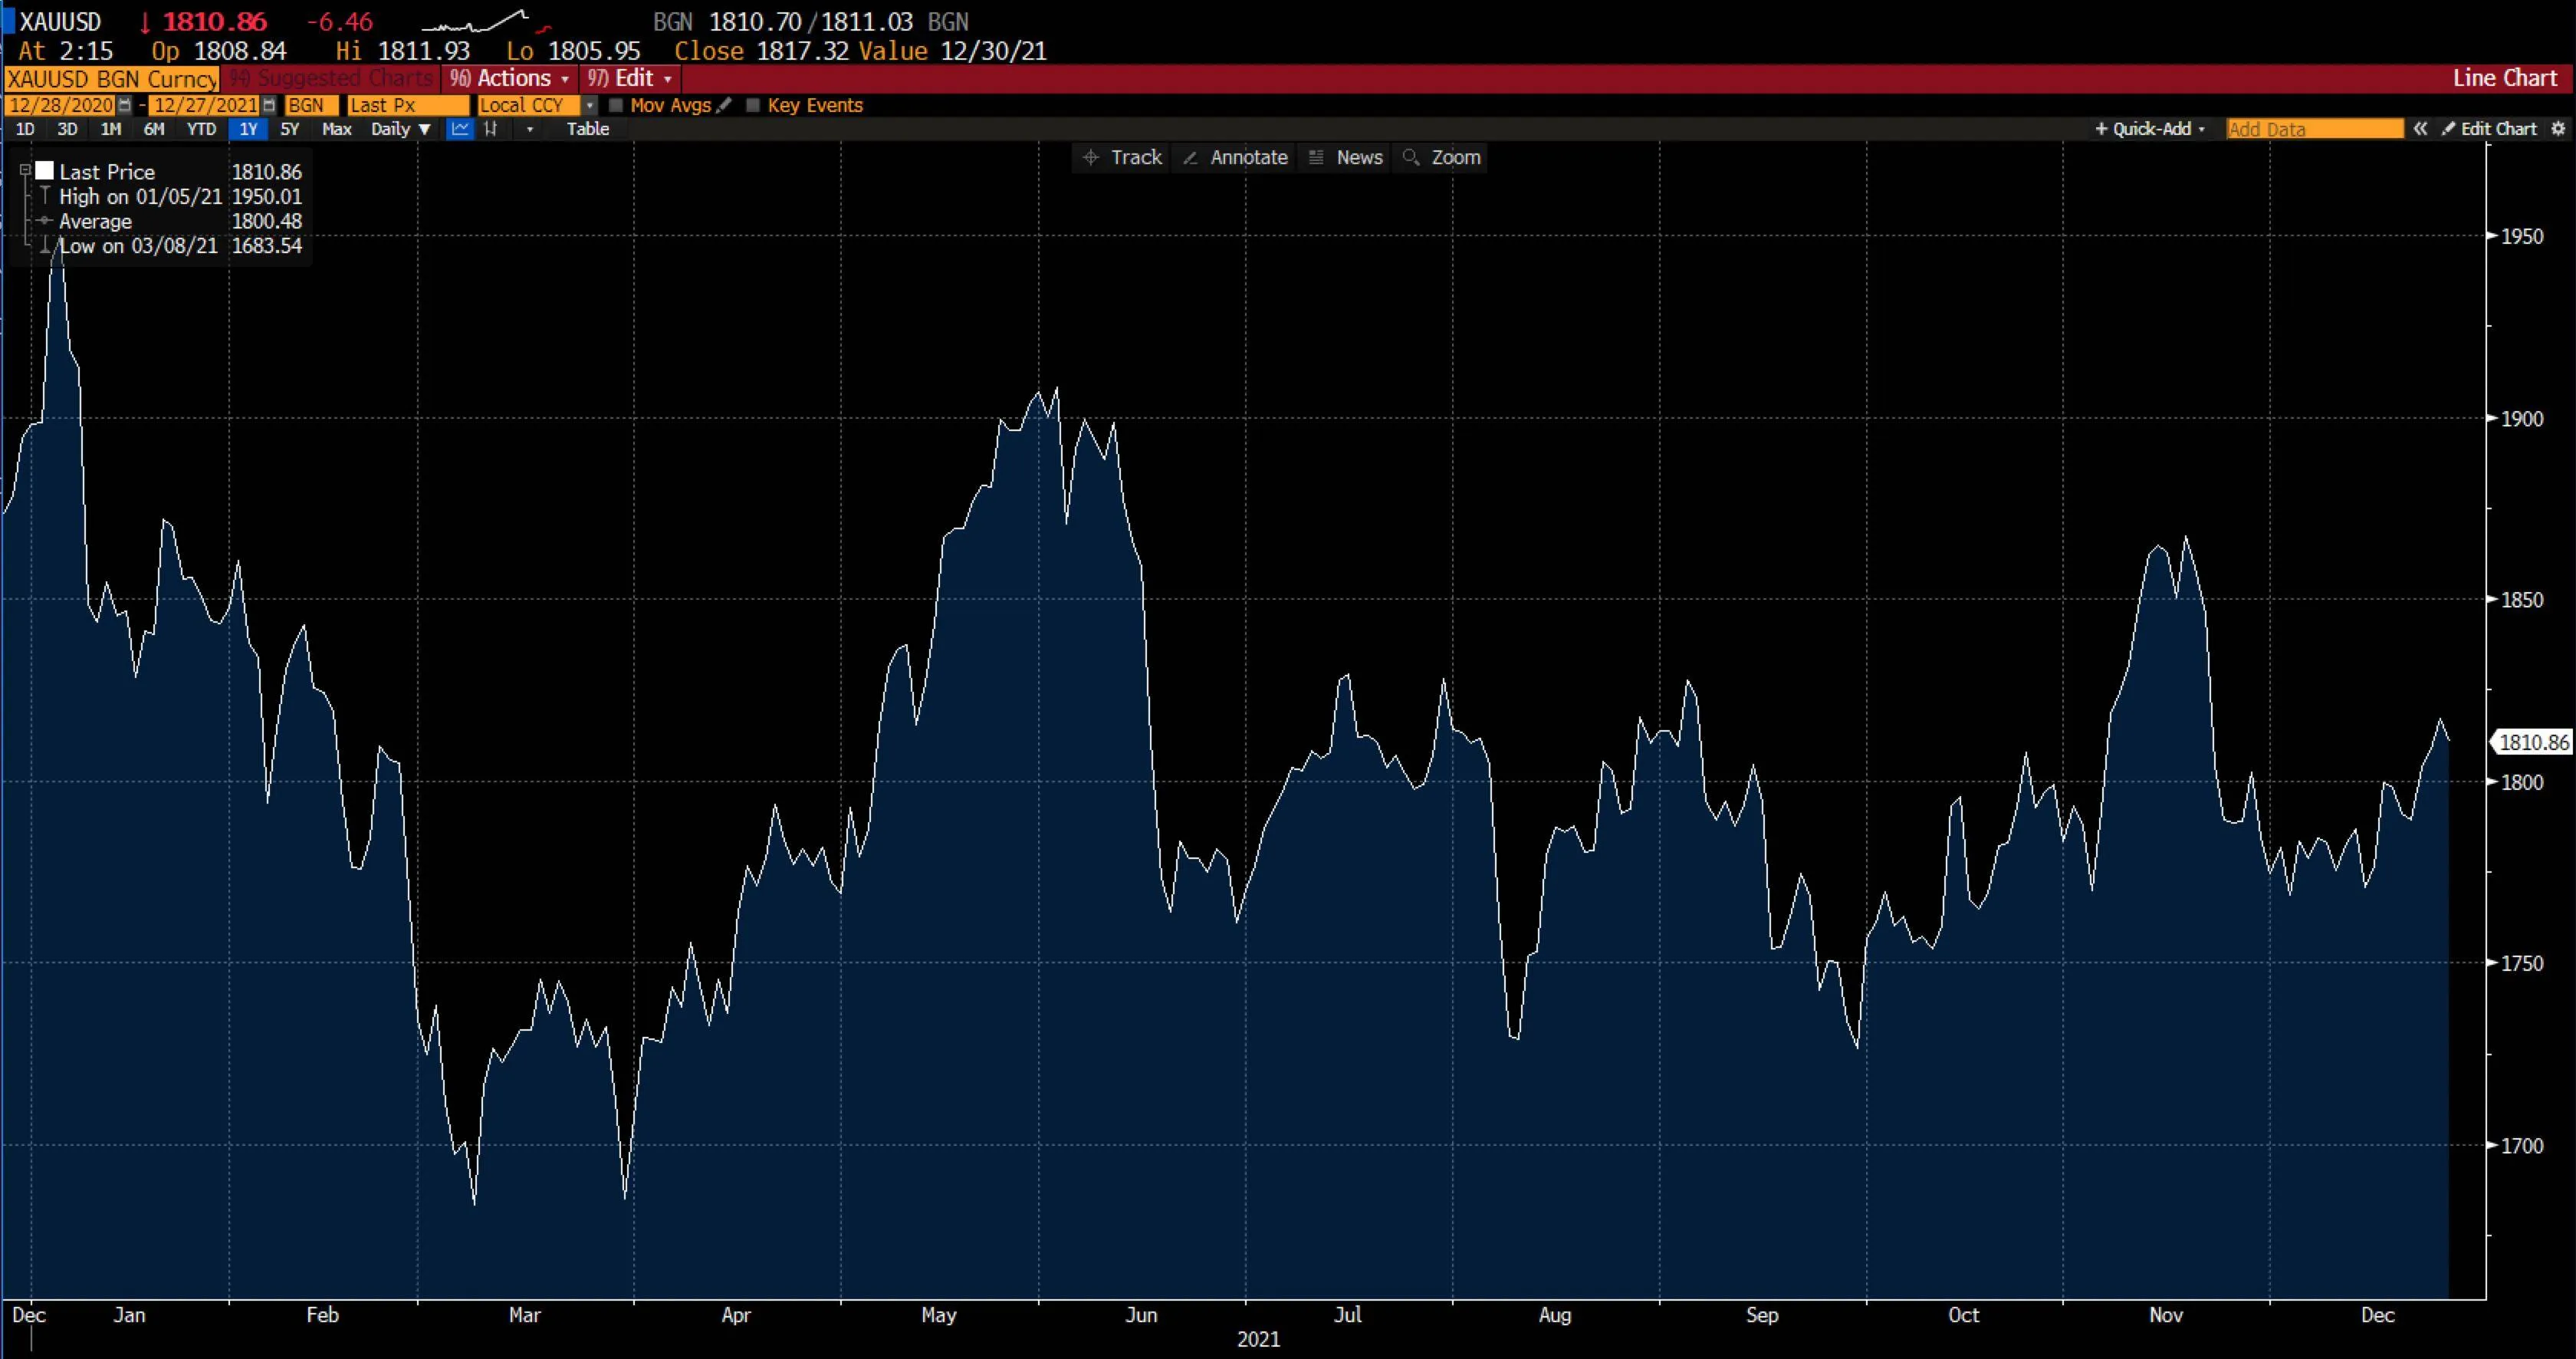The width and height of the screenshot is (2576, 1359).
Task: Select the line chart type icon
Action: tap(459, 129)
